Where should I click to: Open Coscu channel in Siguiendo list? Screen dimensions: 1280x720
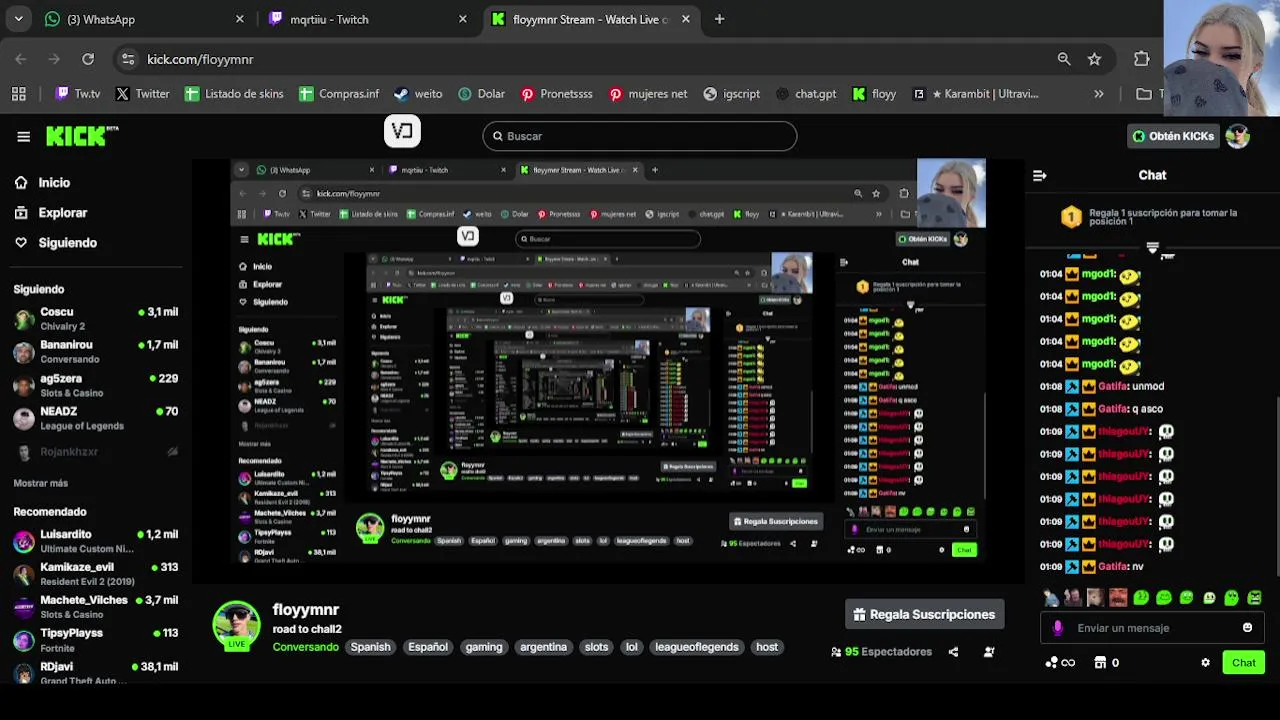click(96, 318)
